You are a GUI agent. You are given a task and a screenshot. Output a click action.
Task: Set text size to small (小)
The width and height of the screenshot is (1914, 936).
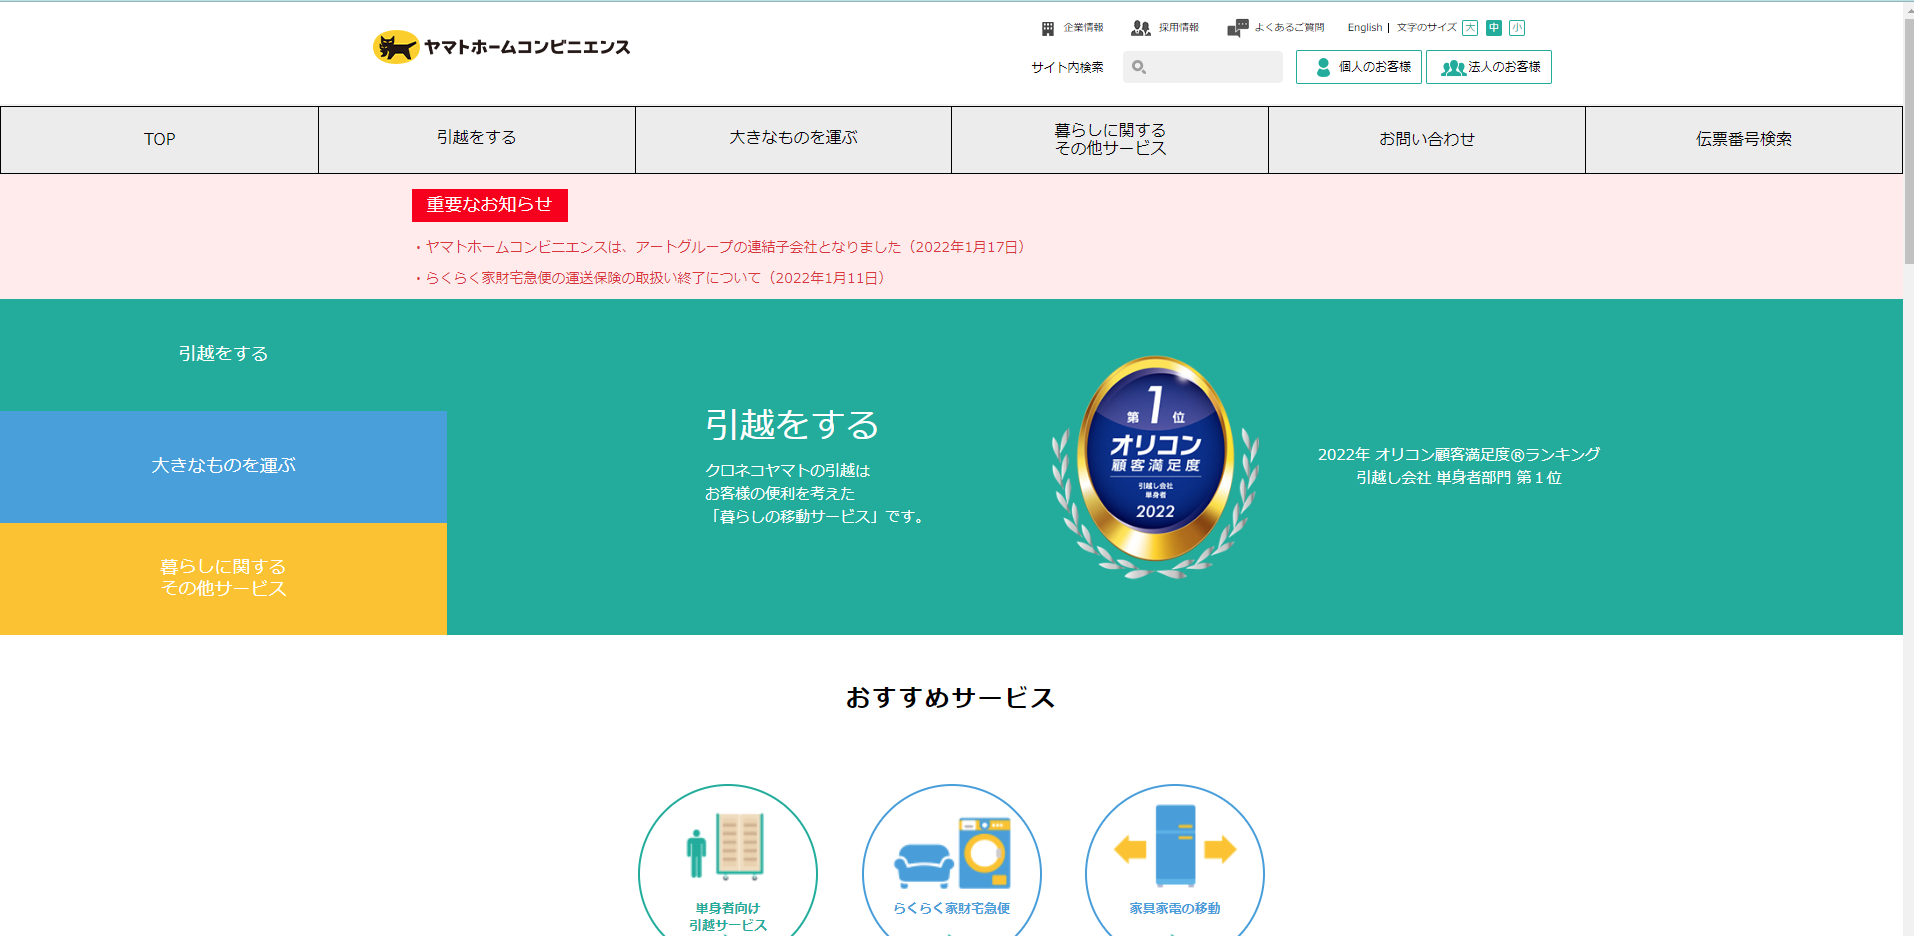coord(1517,28)
